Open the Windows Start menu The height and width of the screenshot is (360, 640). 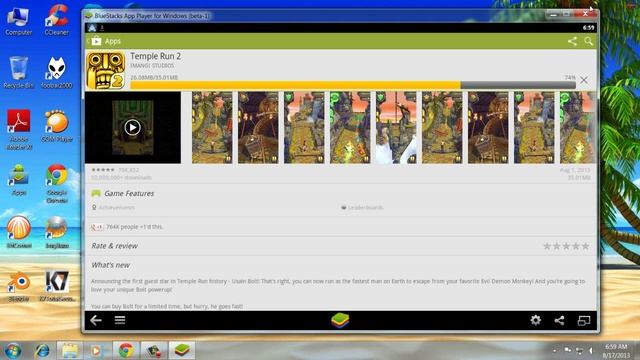click(x=13, y=351)
